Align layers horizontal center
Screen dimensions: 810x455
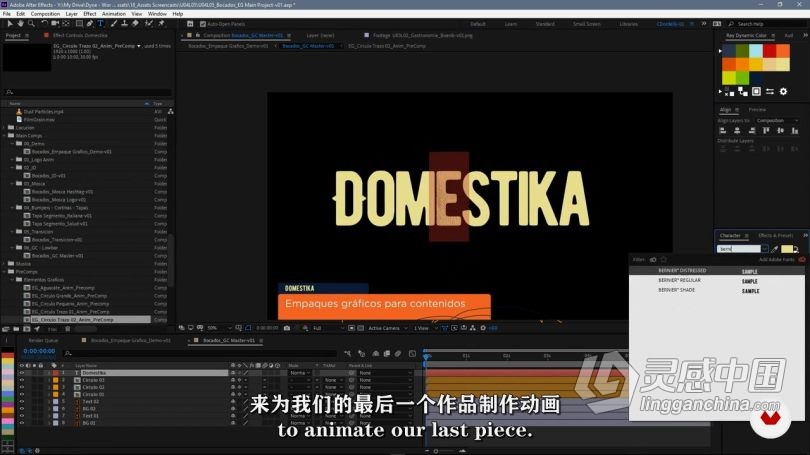point(737,131)
